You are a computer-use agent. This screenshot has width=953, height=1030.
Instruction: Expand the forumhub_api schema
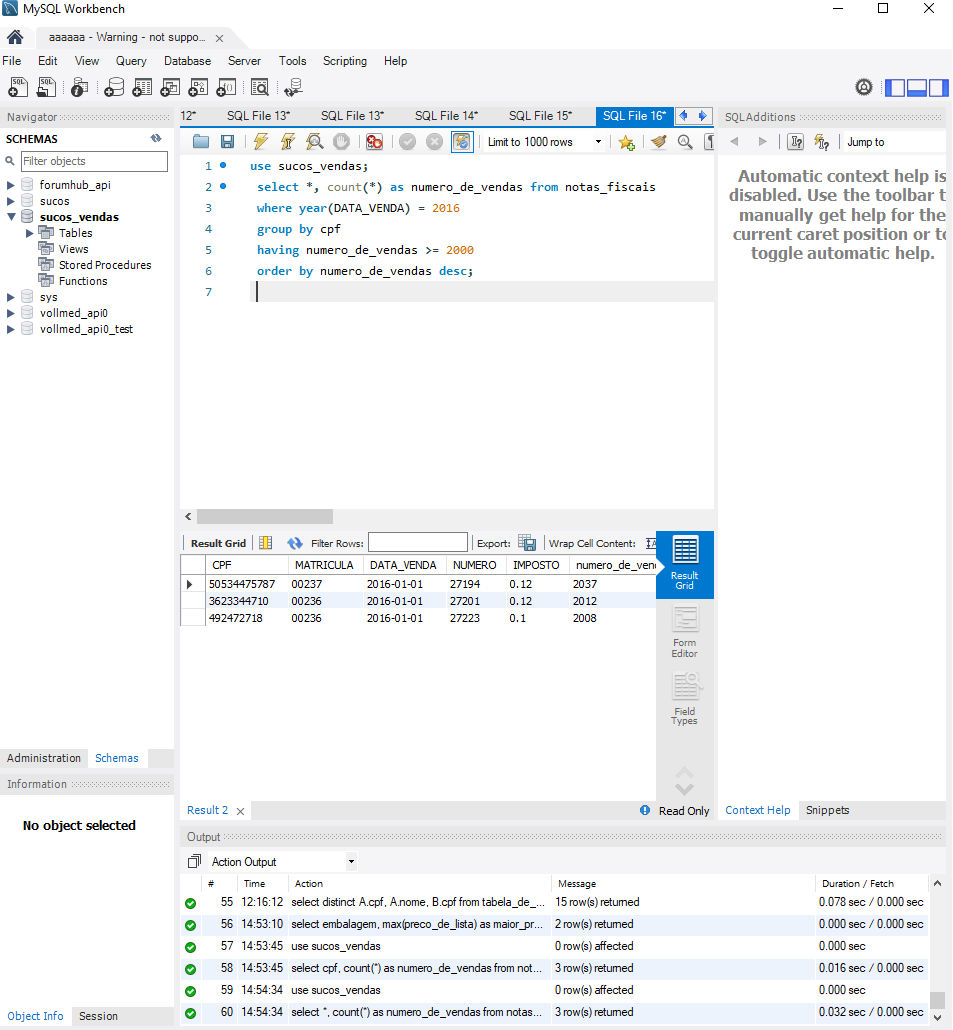coord(11,185)
